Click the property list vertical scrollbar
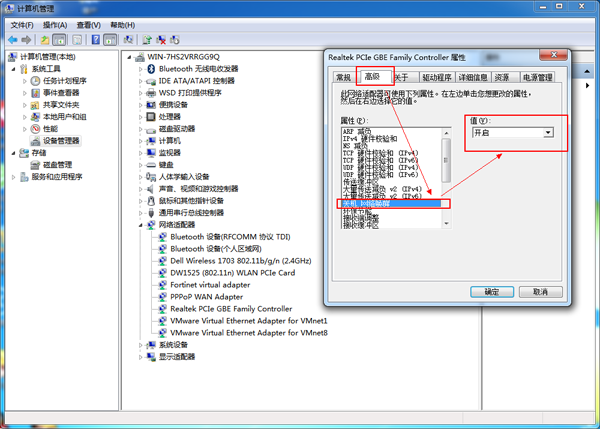Image resolution: width=600 pixels, height=429 pixels. 444,180
